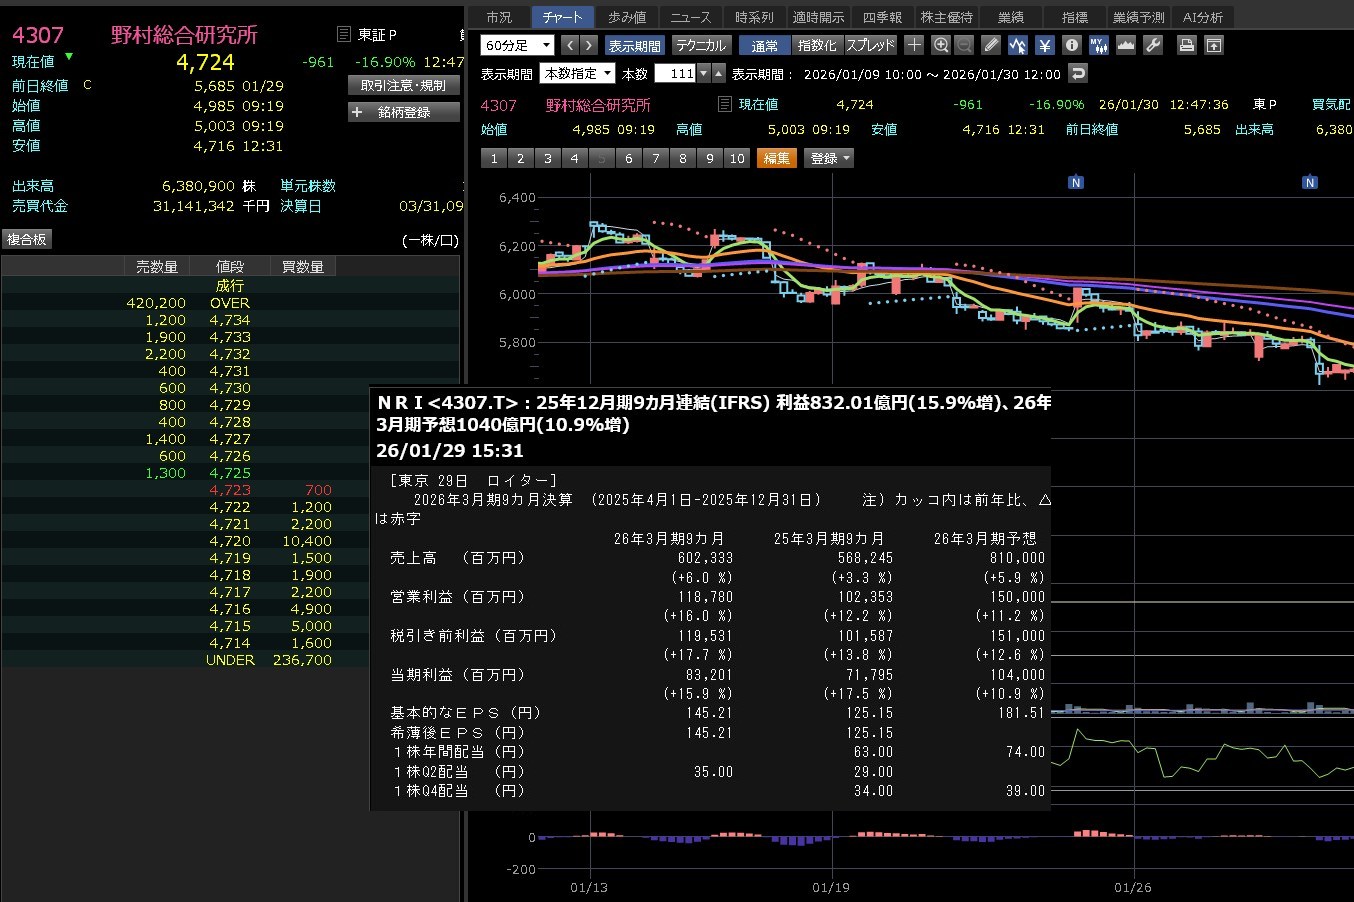Select the crosshair cursor tool
The width and height of the screenshot is (1354, 902).
914,45
